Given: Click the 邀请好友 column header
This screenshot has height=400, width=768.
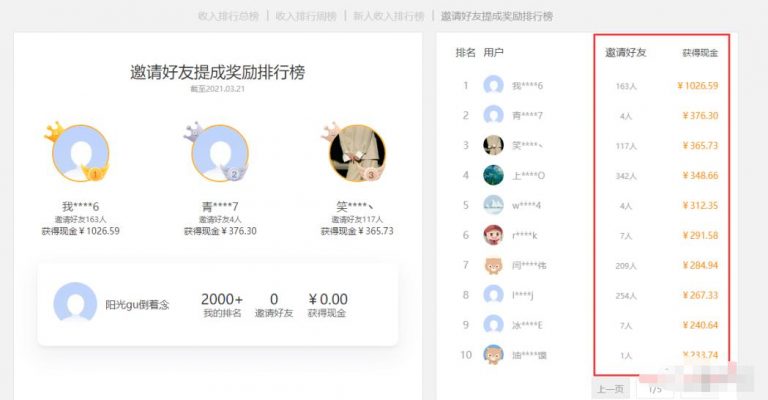Looking at the screenshot, I should pos(626,52).
